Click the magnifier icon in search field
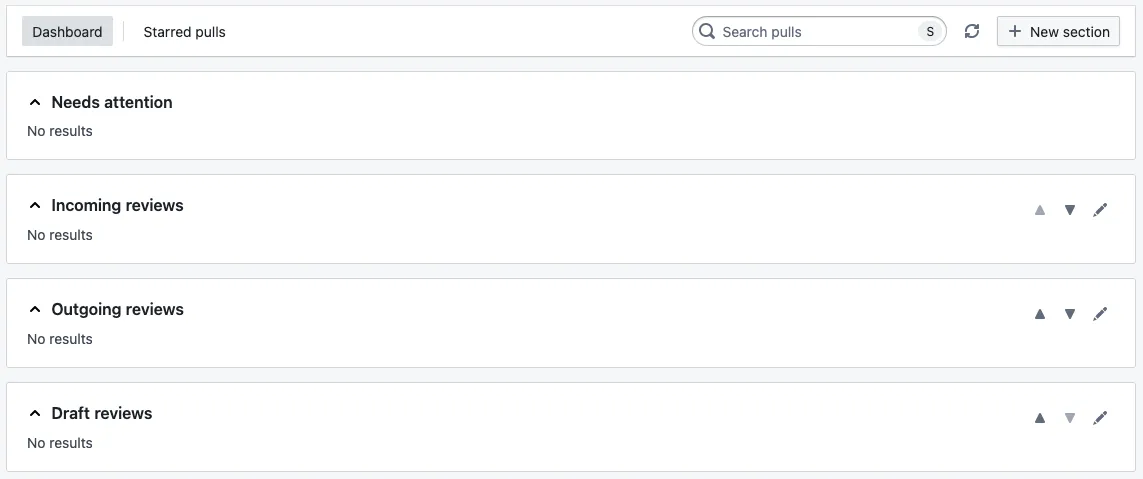The height and width of the screenshot is (479, 1143). click(x=707, y=32)
